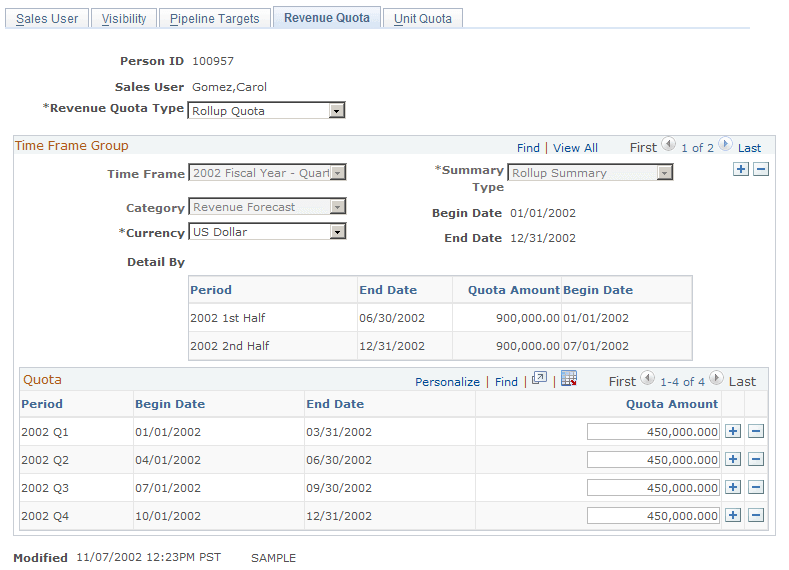Delete the 2002 Q1 quota row
Viewport: 789px width, 570px height.
click(756, 432)
